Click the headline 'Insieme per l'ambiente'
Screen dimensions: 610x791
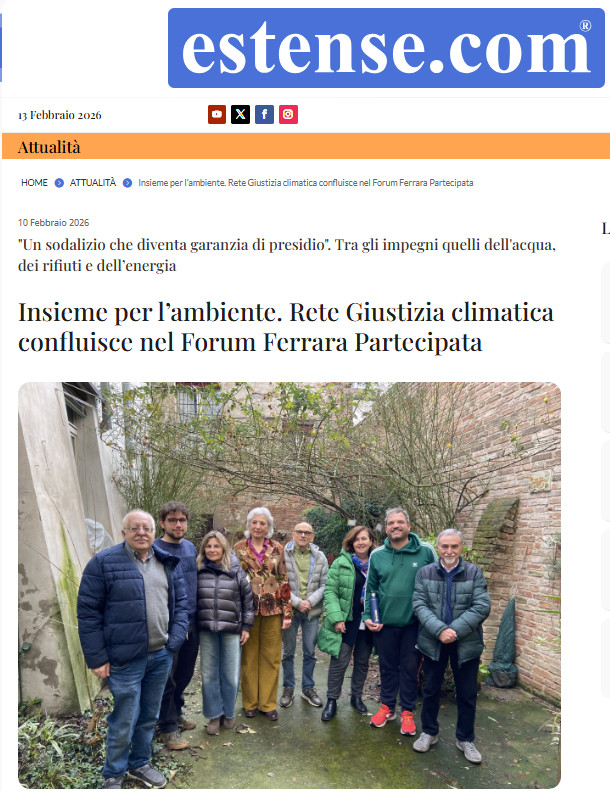click(x=286, y=327)
